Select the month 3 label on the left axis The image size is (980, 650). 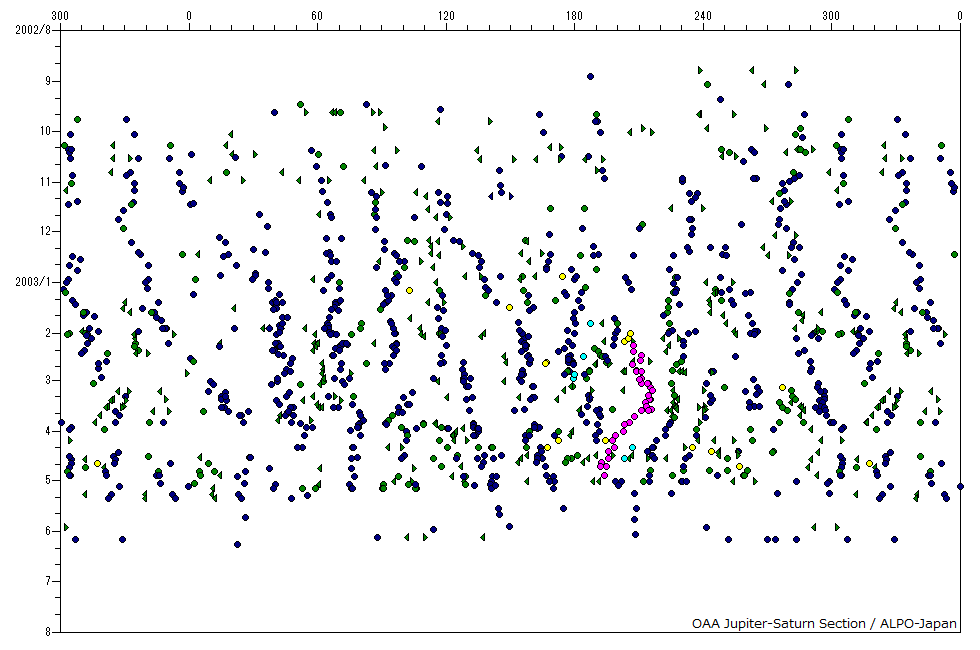(48, 380)
